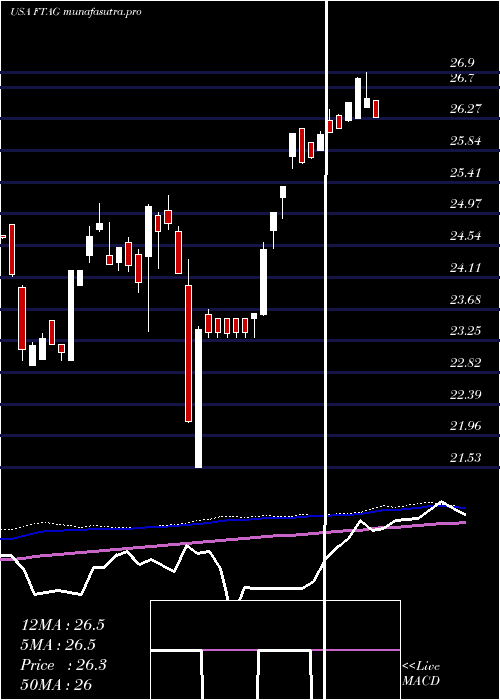Click the '5MA : 26.5' readout
This screenshot has height=700, width=500.
(59, 645)
